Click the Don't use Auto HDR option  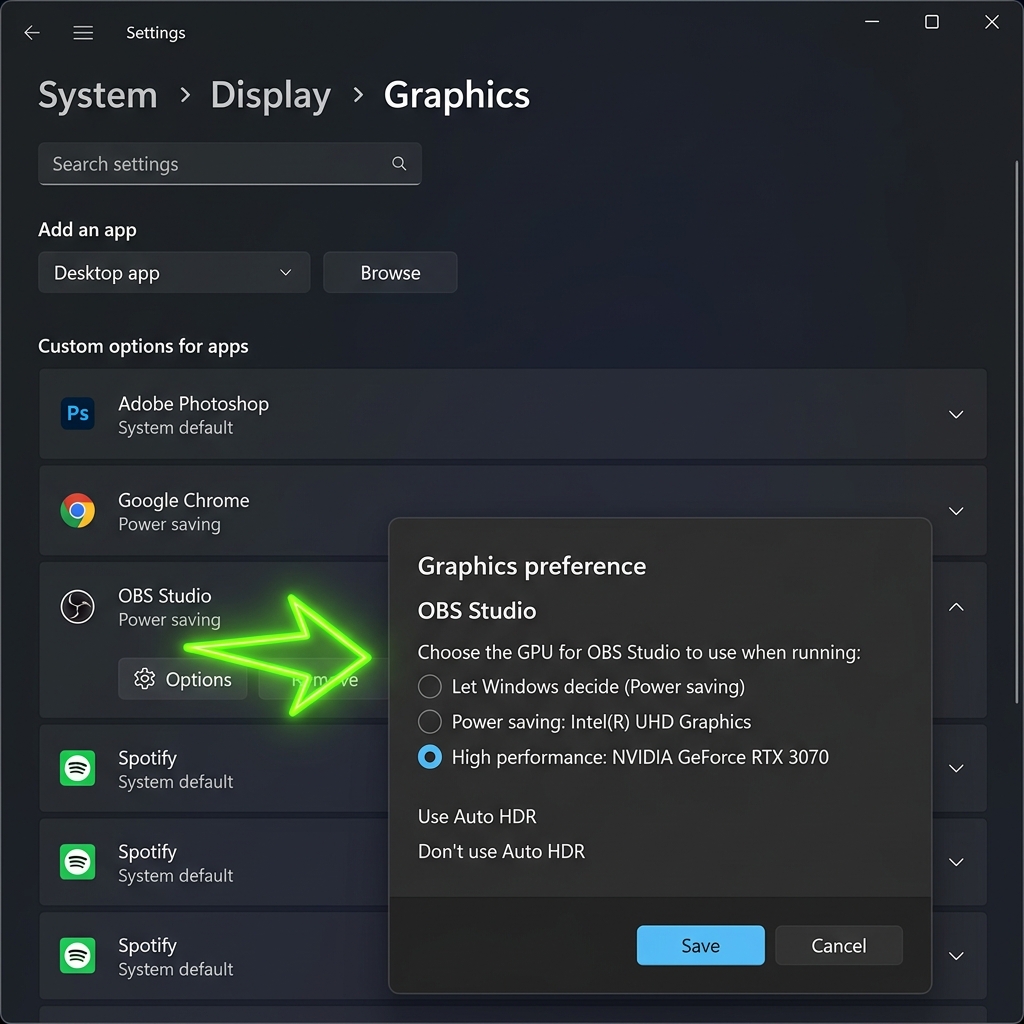pyautogui.click(x=502, y=851)
